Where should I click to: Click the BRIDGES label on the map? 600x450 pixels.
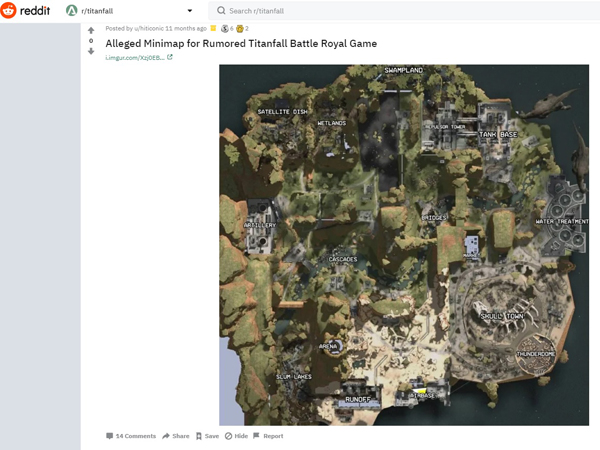click(x=434, y=217)
